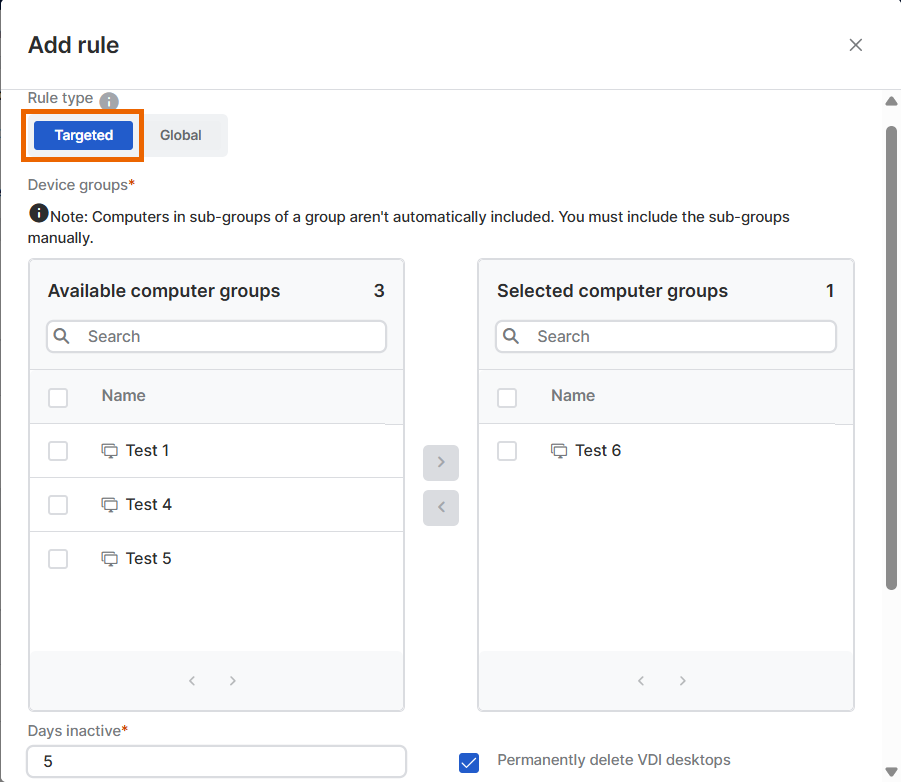Check the checkbox next to Test 1
Screen dimensions: 901x782
pos(57,450)
